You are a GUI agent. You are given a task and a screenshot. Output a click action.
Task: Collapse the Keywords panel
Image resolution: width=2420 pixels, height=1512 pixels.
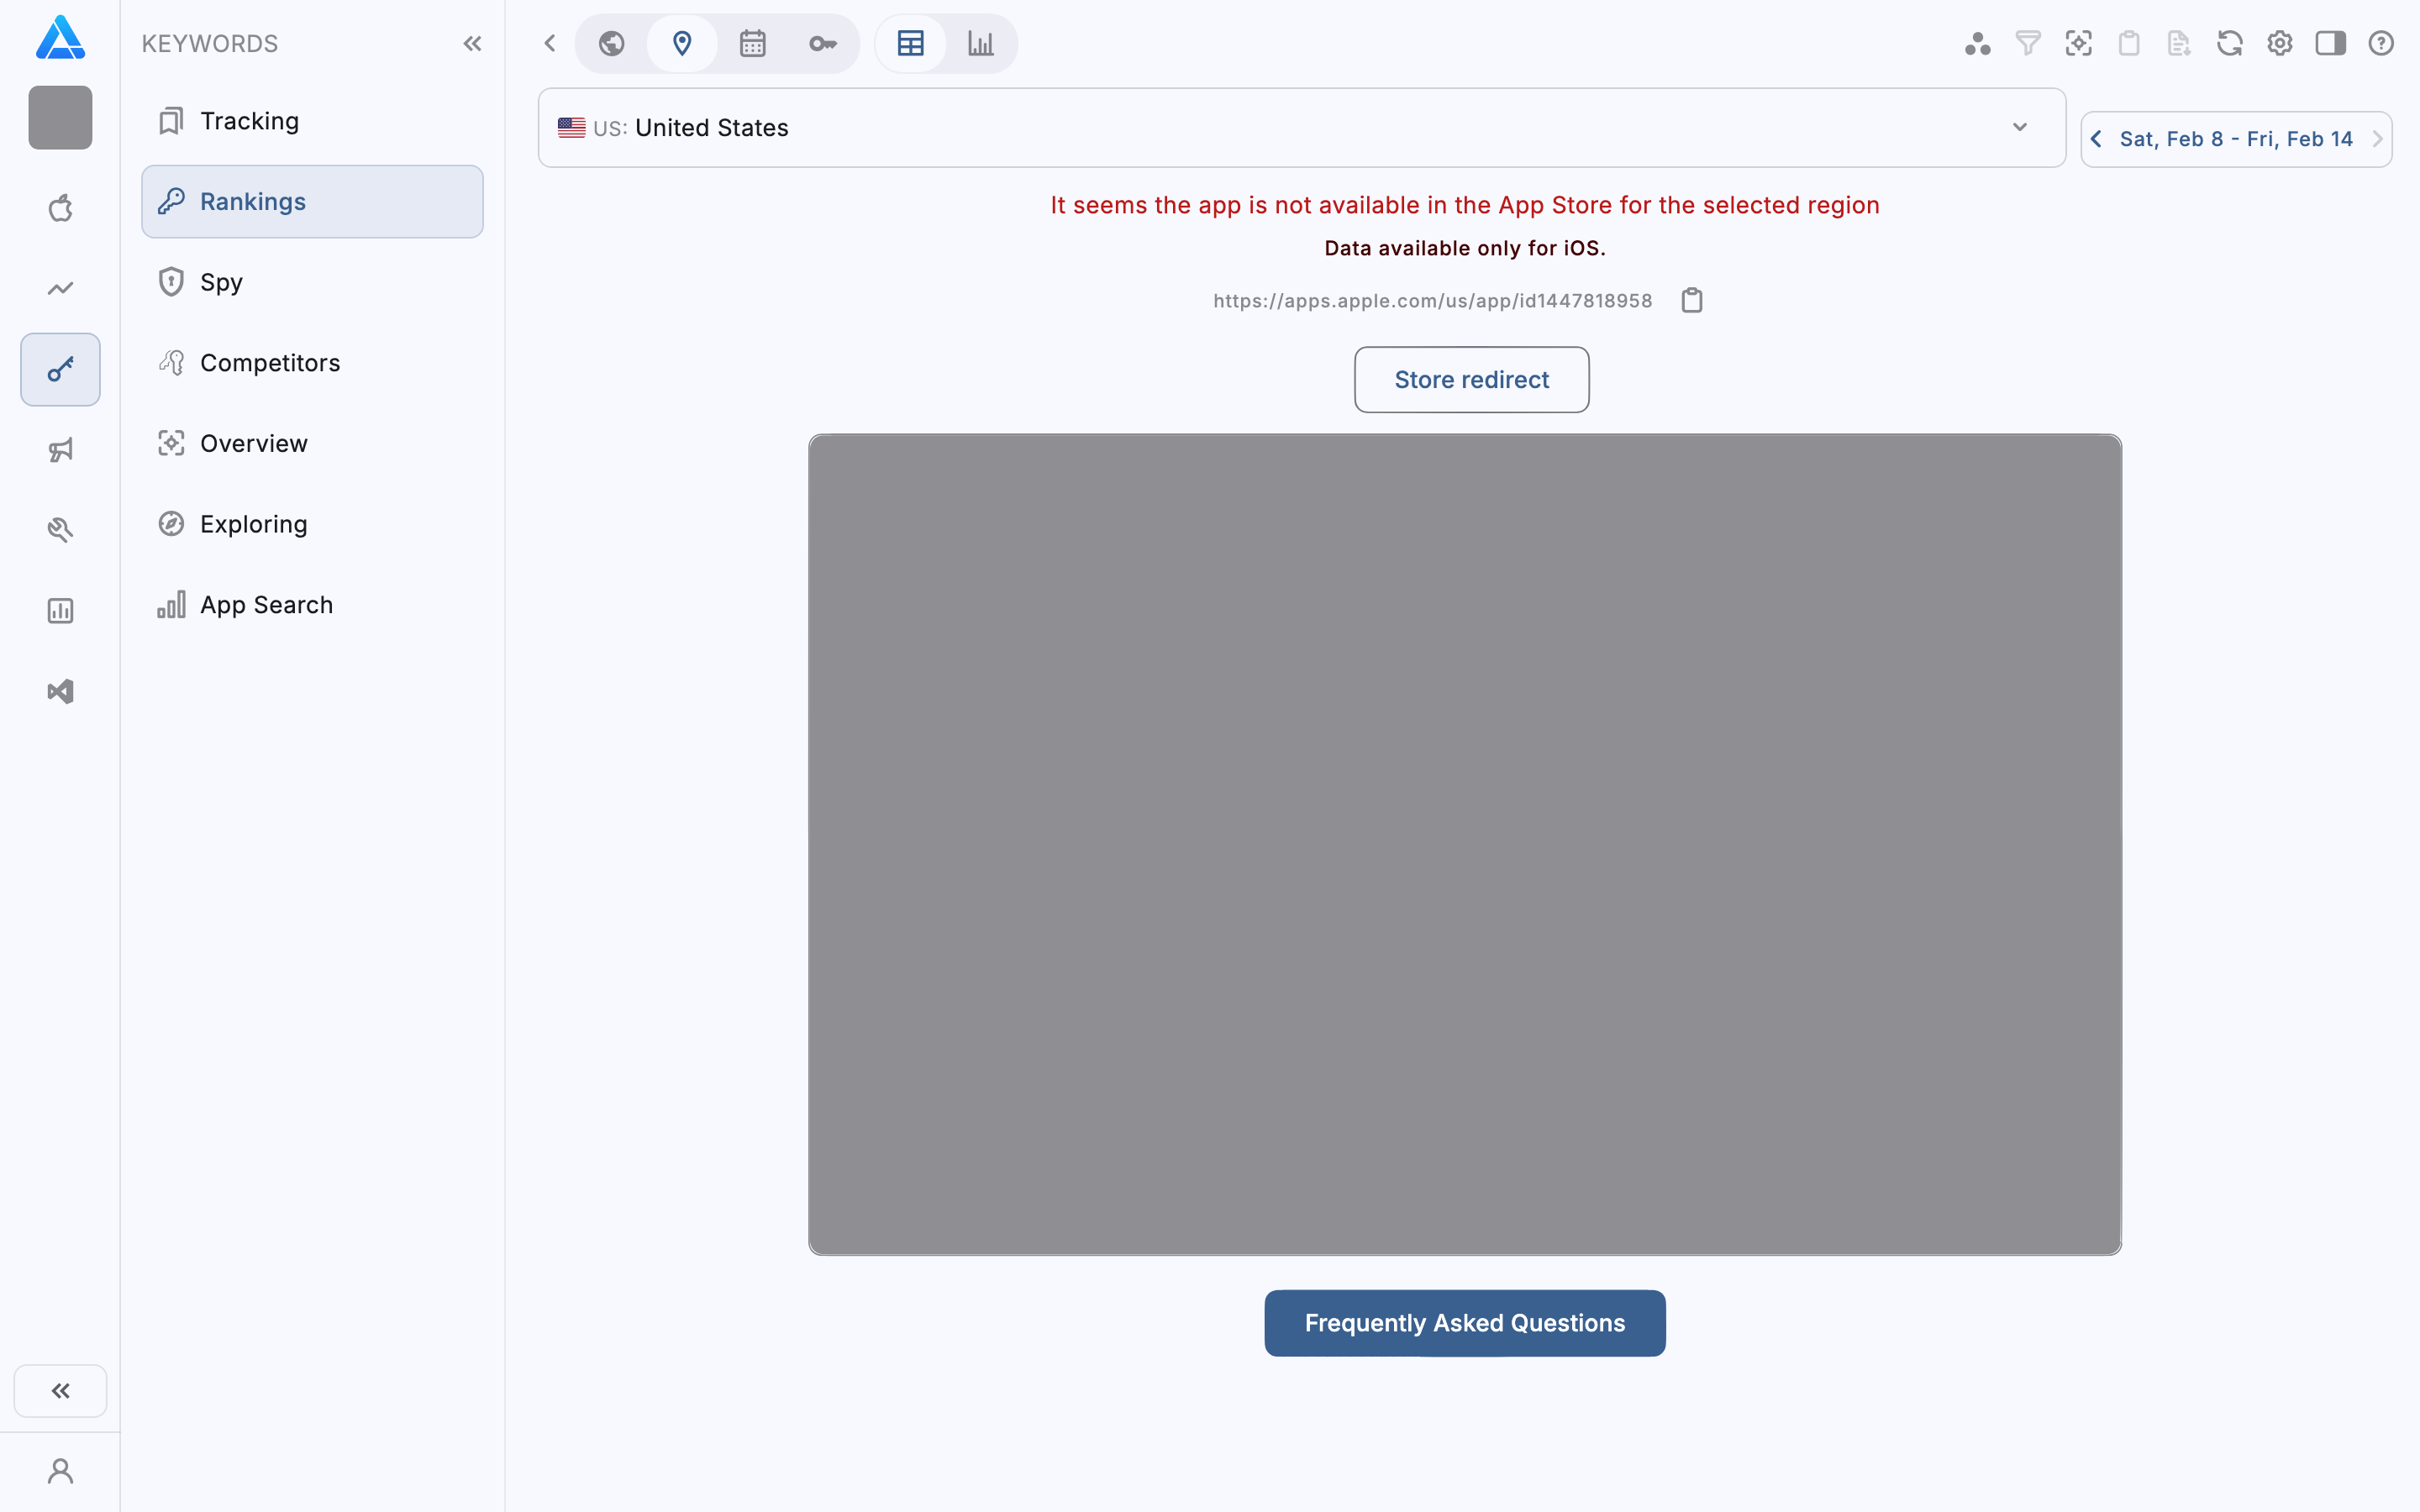472,43
